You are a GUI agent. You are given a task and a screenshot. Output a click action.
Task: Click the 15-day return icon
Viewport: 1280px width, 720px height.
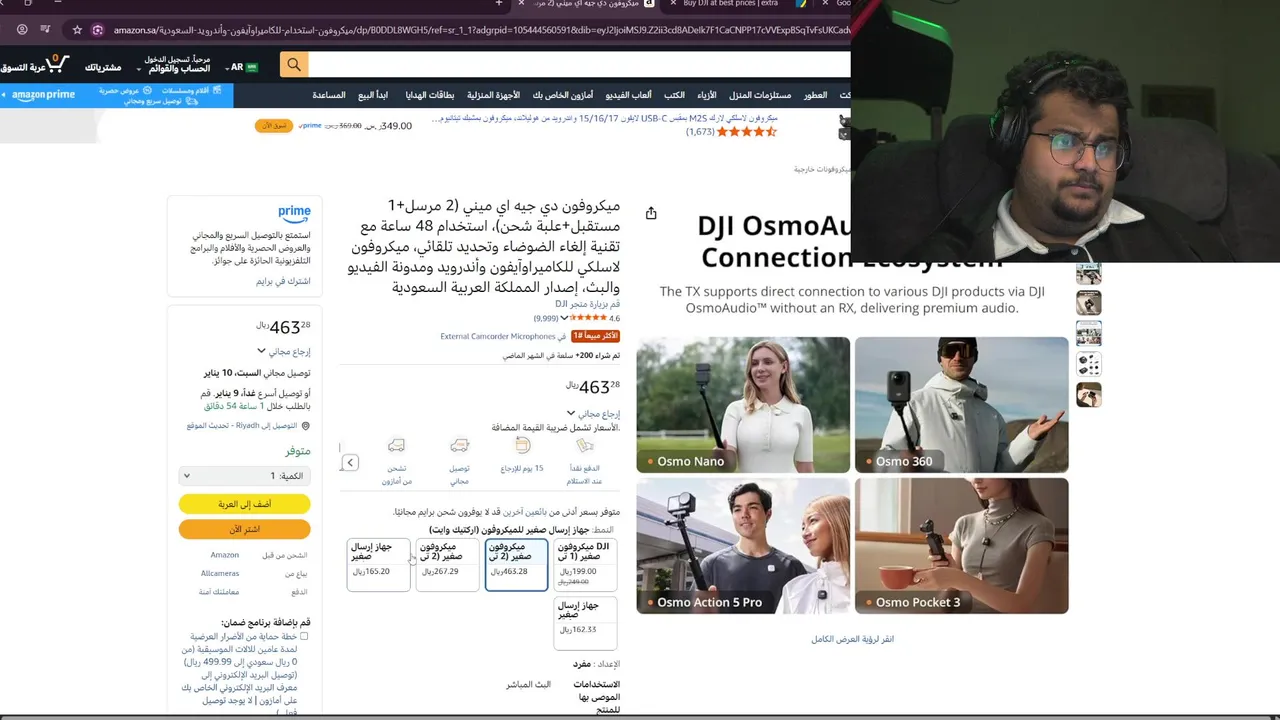tap(522, 445)
